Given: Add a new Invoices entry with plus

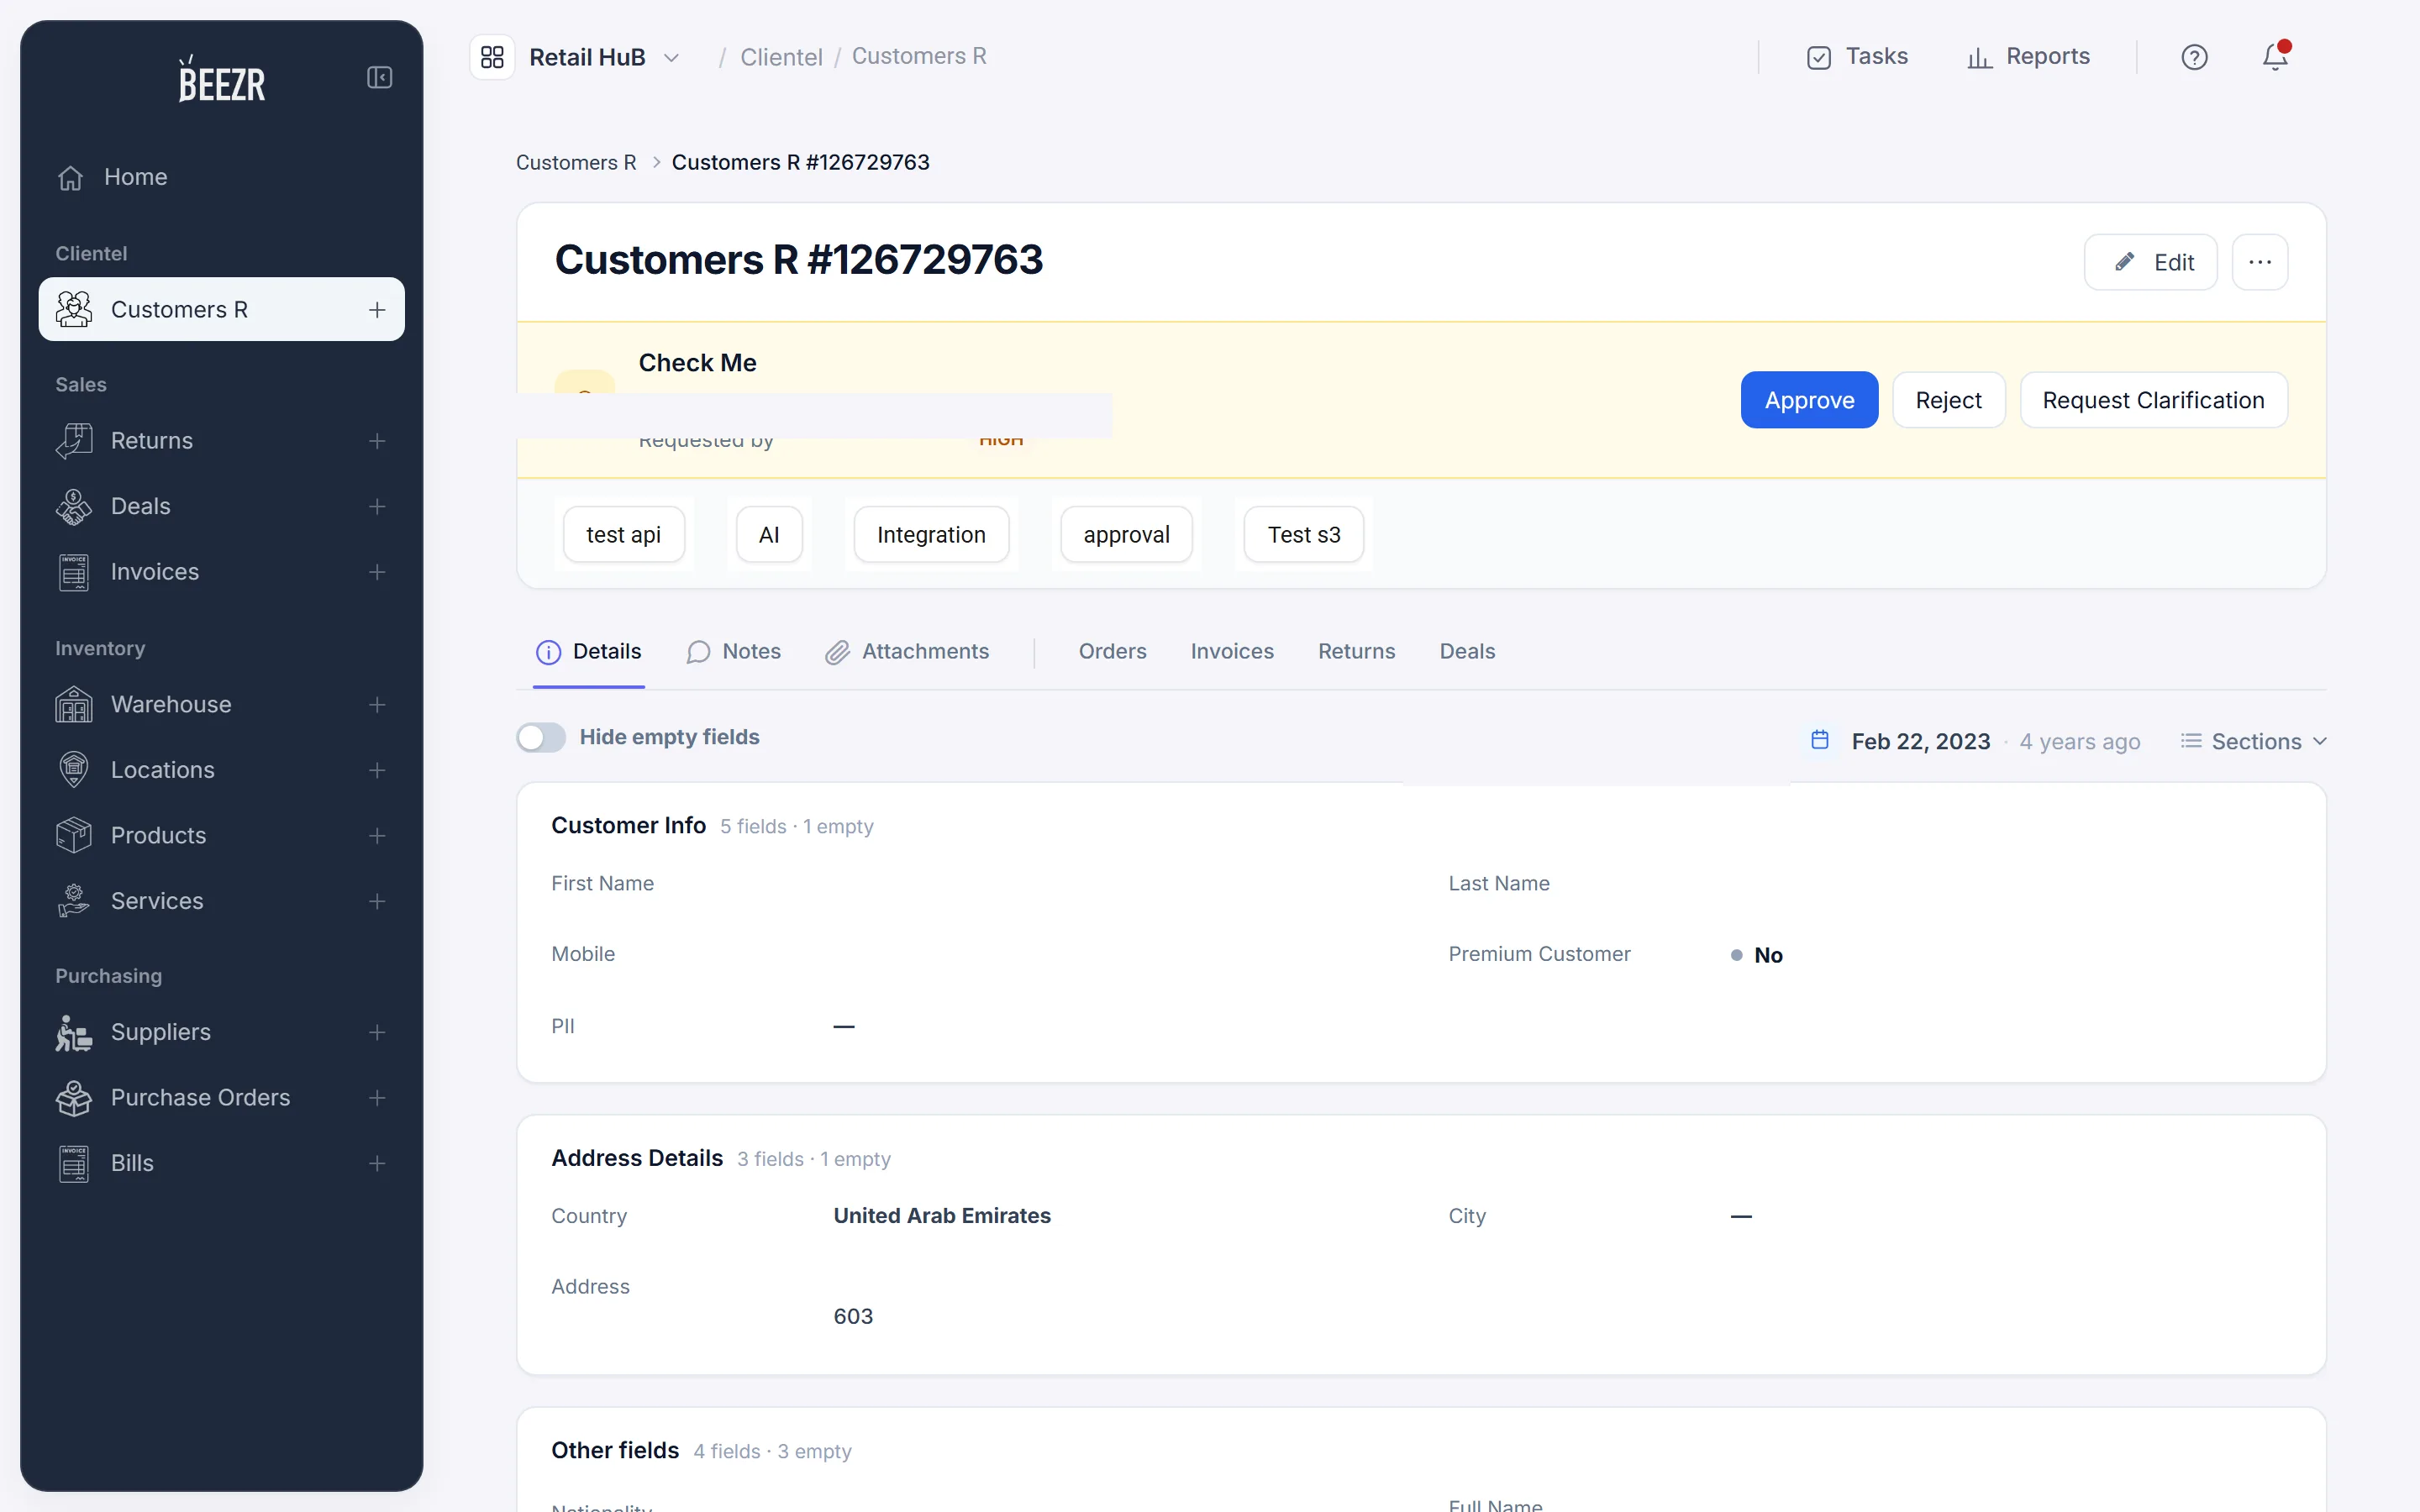Looking at the screenshot, I should point(377,572).
